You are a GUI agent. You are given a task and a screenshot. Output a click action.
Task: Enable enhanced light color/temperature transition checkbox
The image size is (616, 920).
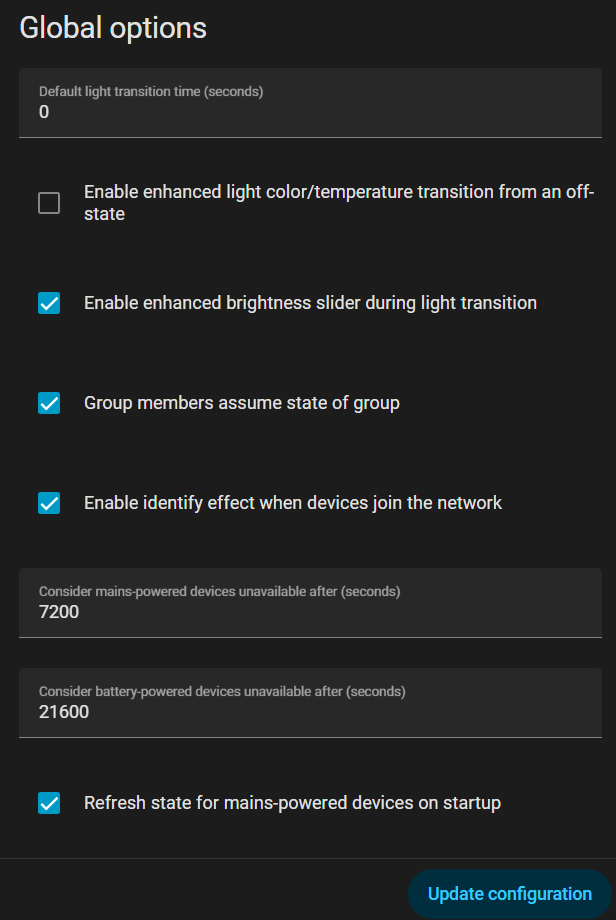[49, 203]
